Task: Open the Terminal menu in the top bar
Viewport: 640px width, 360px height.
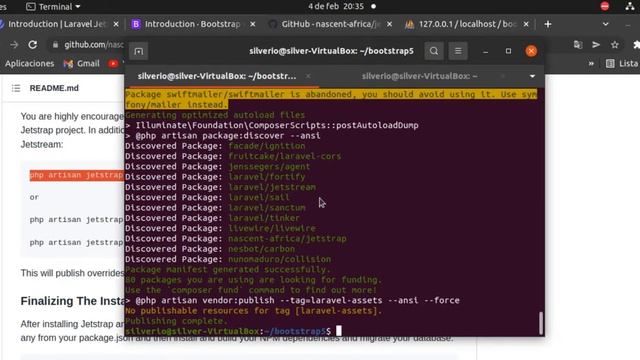Action: click(x=53, y=7)
